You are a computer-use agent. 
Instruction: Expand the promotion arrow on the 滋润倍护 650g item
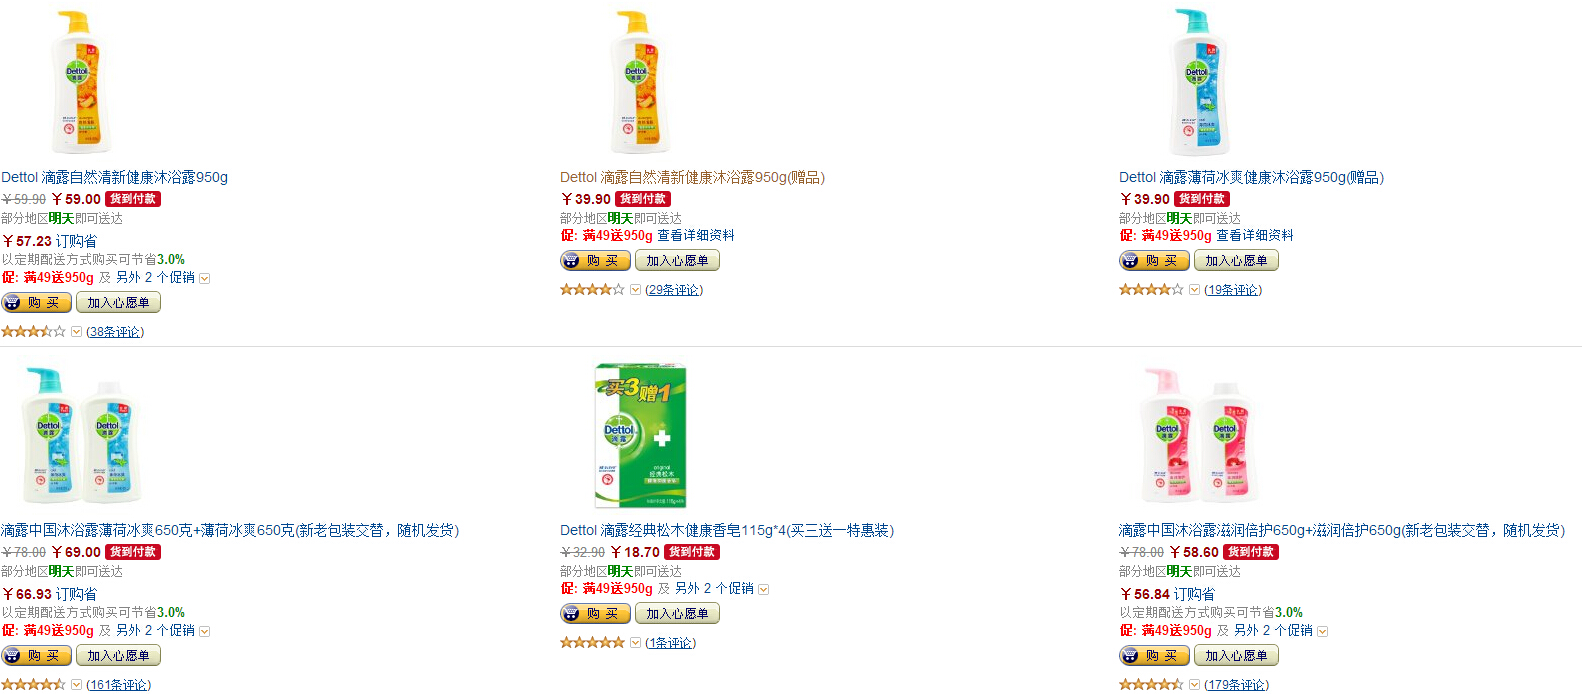pos(1323,632)
